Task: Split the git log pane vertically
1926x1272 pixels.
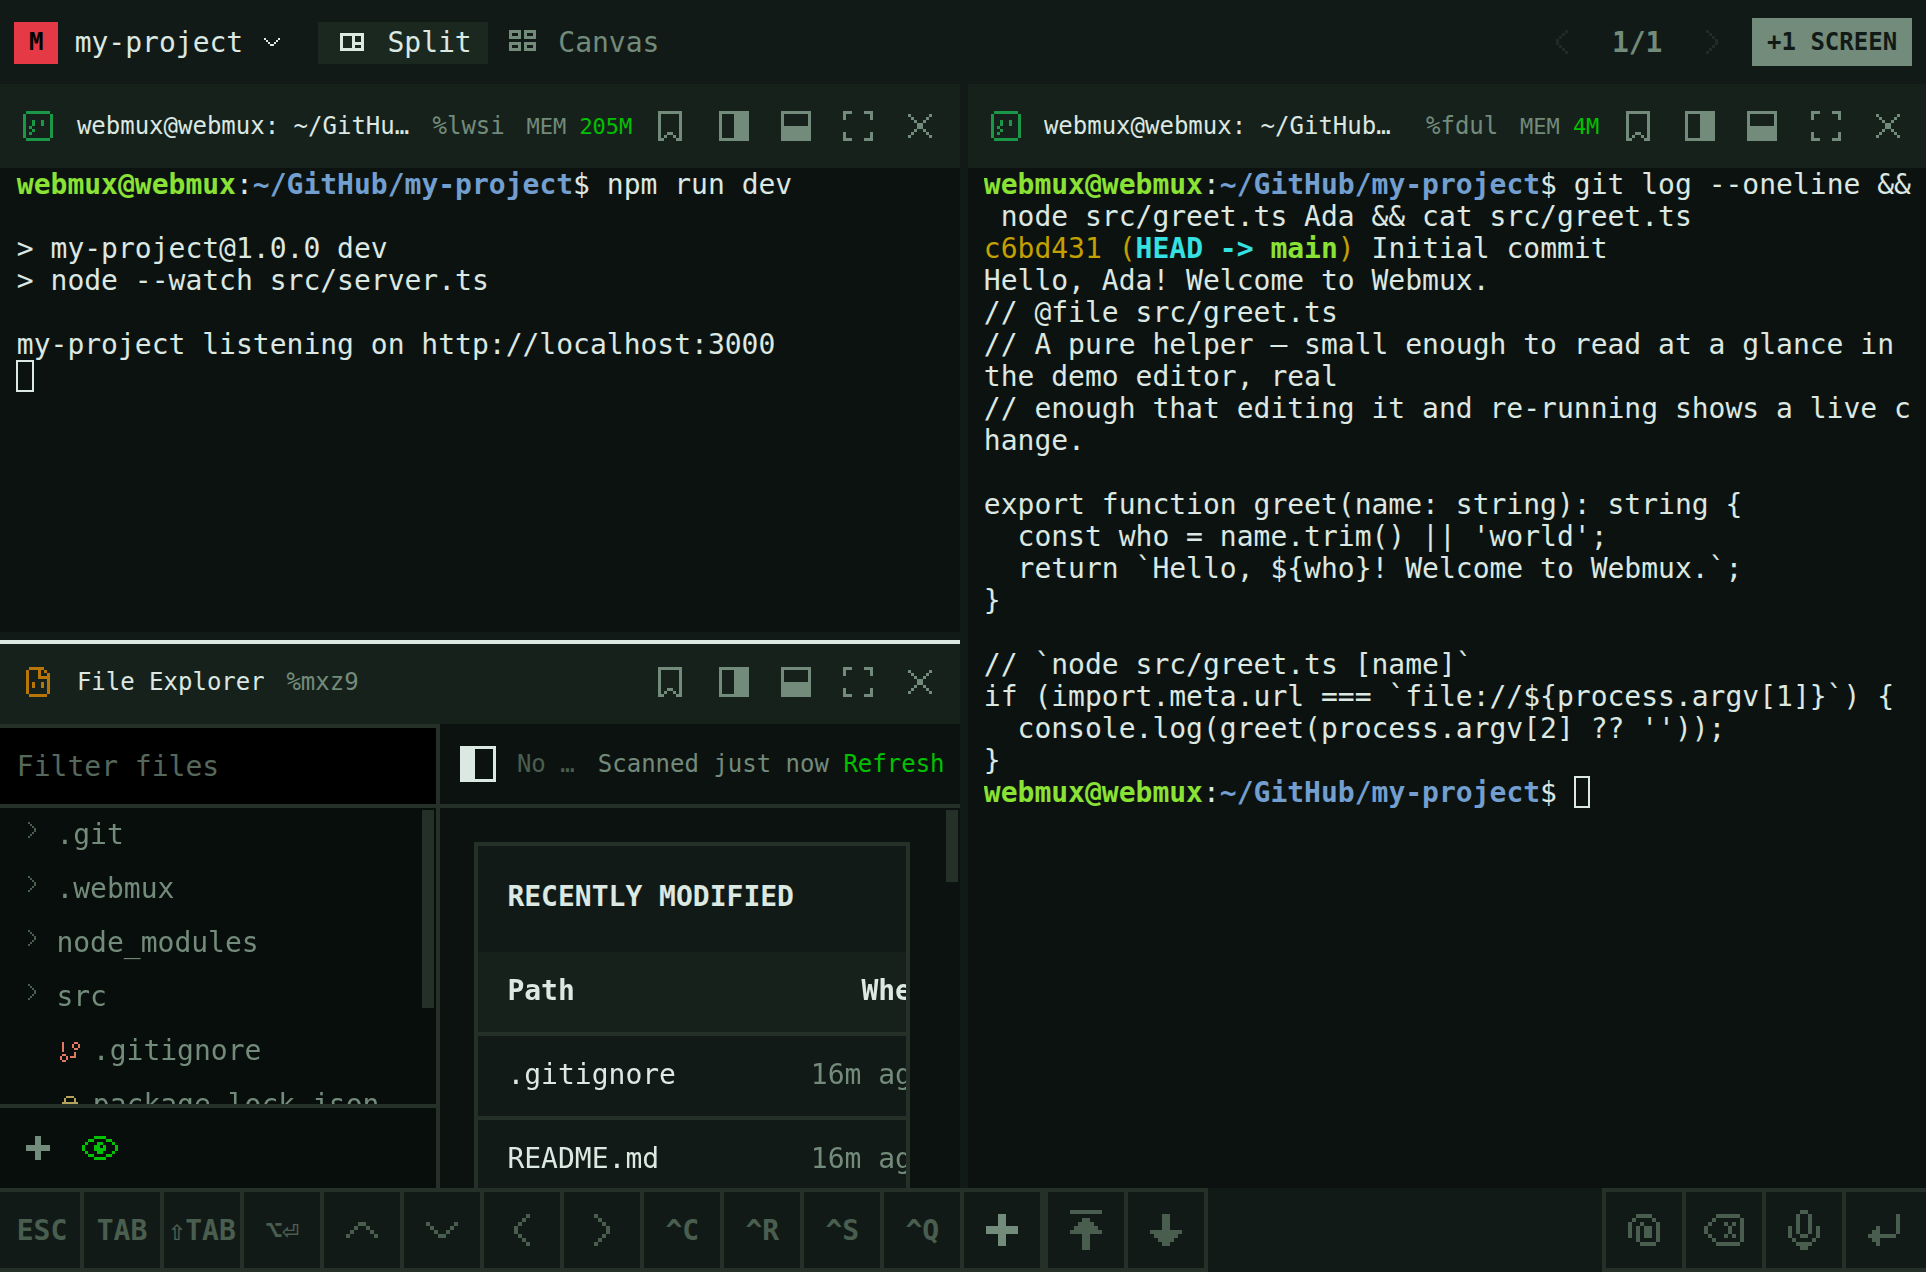Action: [x=1700, y=126]
